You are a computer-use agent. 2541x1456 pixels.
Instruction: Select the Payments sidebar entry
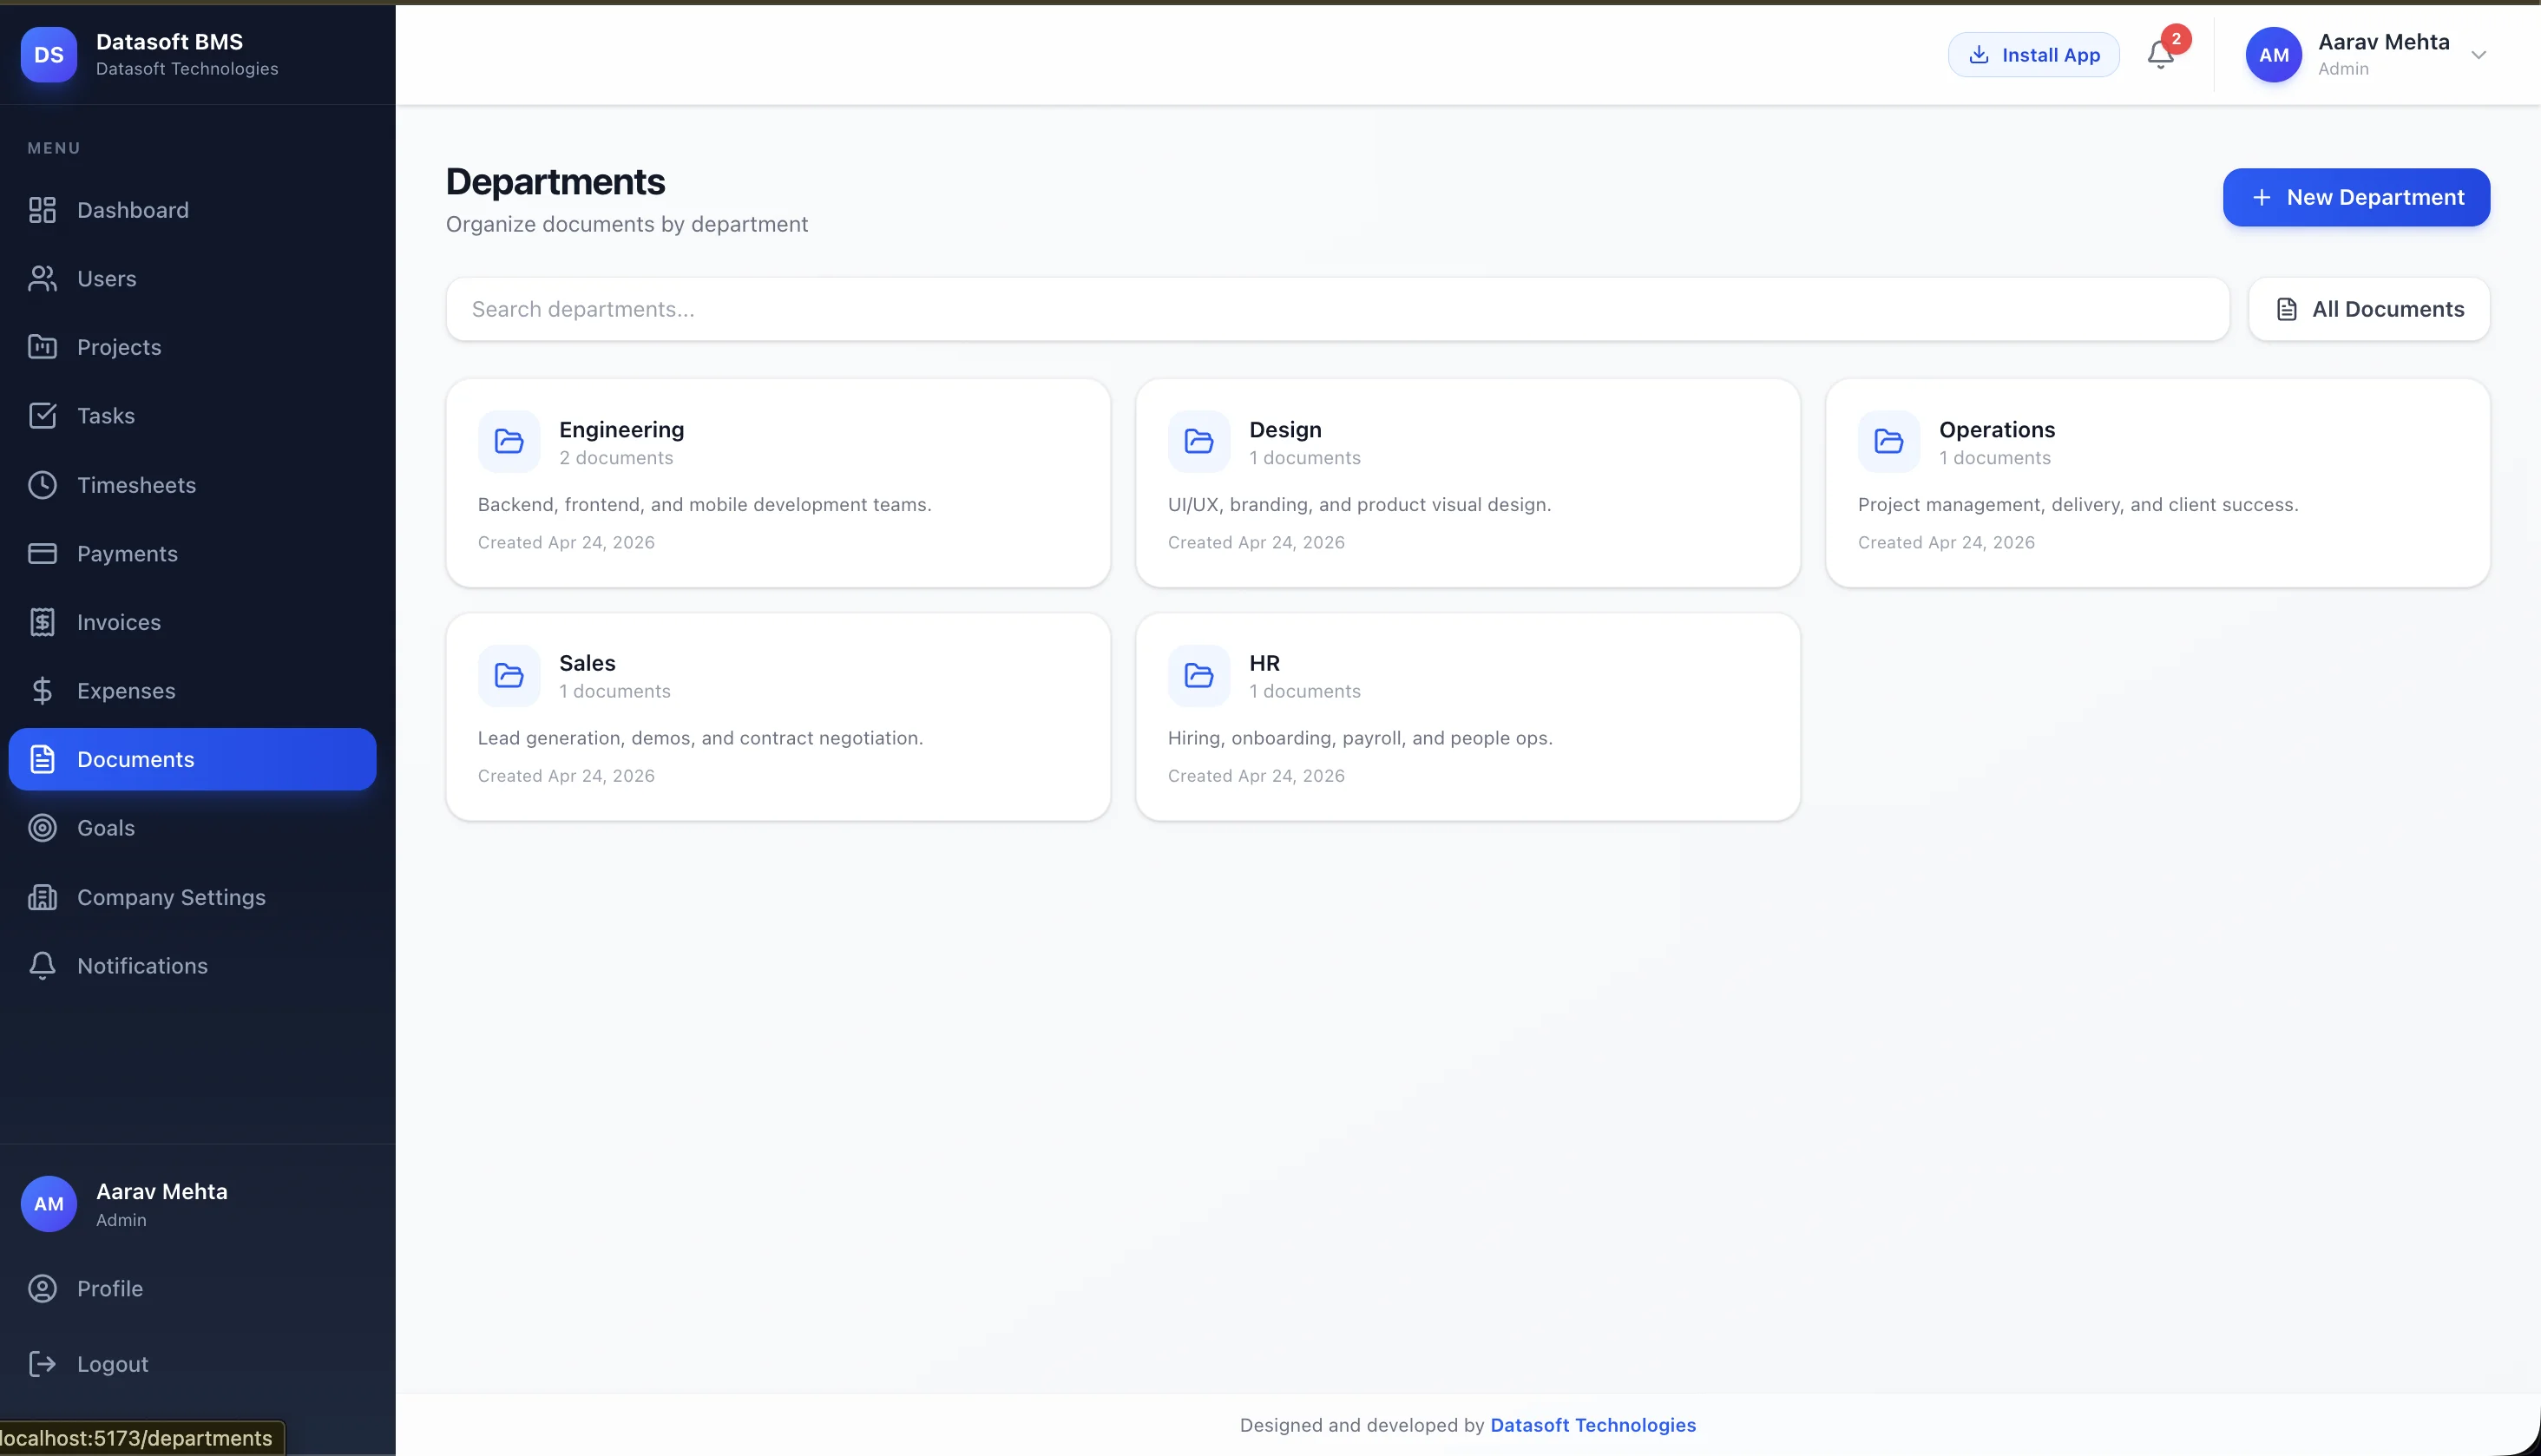click(127, 553)
